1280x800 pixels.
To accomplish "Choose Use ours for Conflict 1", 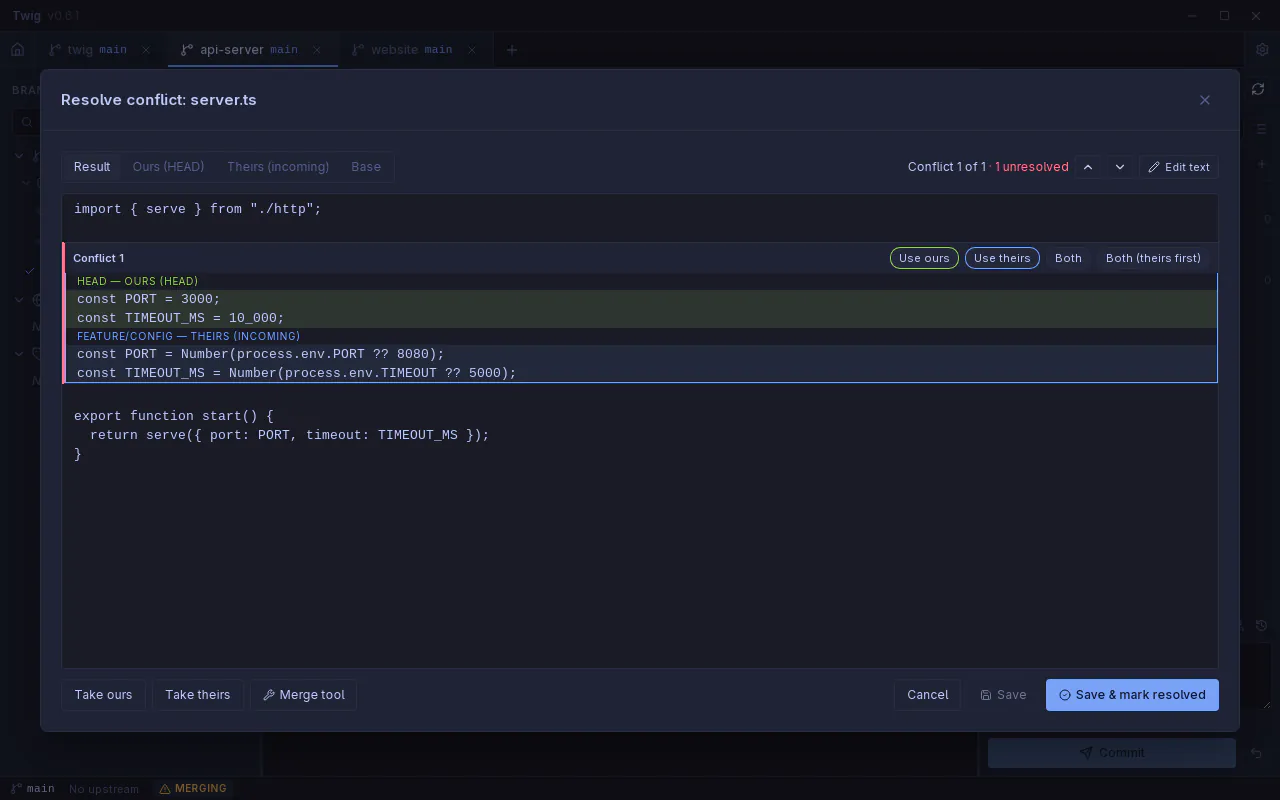I will pos(924,258).
